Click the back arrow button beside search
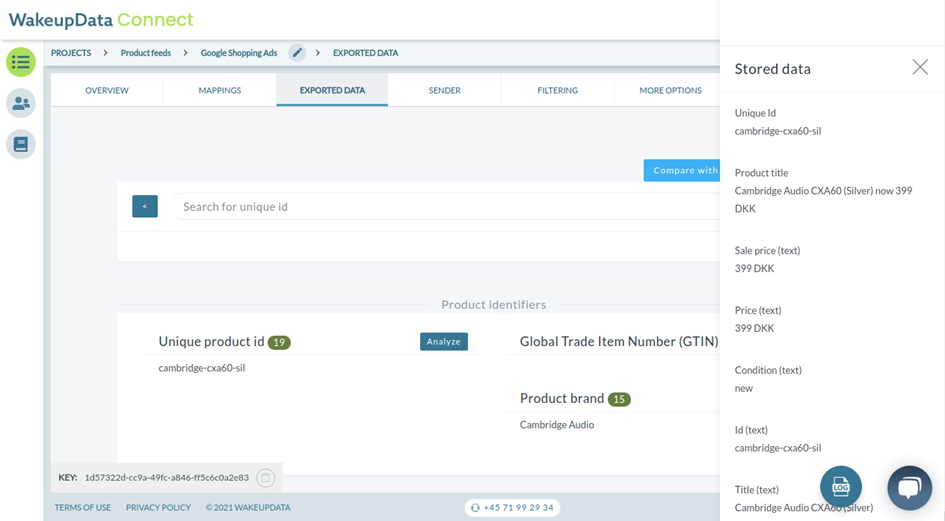This screenshot has width=945, height=521. pyautogui.click(x=145, y=206)
